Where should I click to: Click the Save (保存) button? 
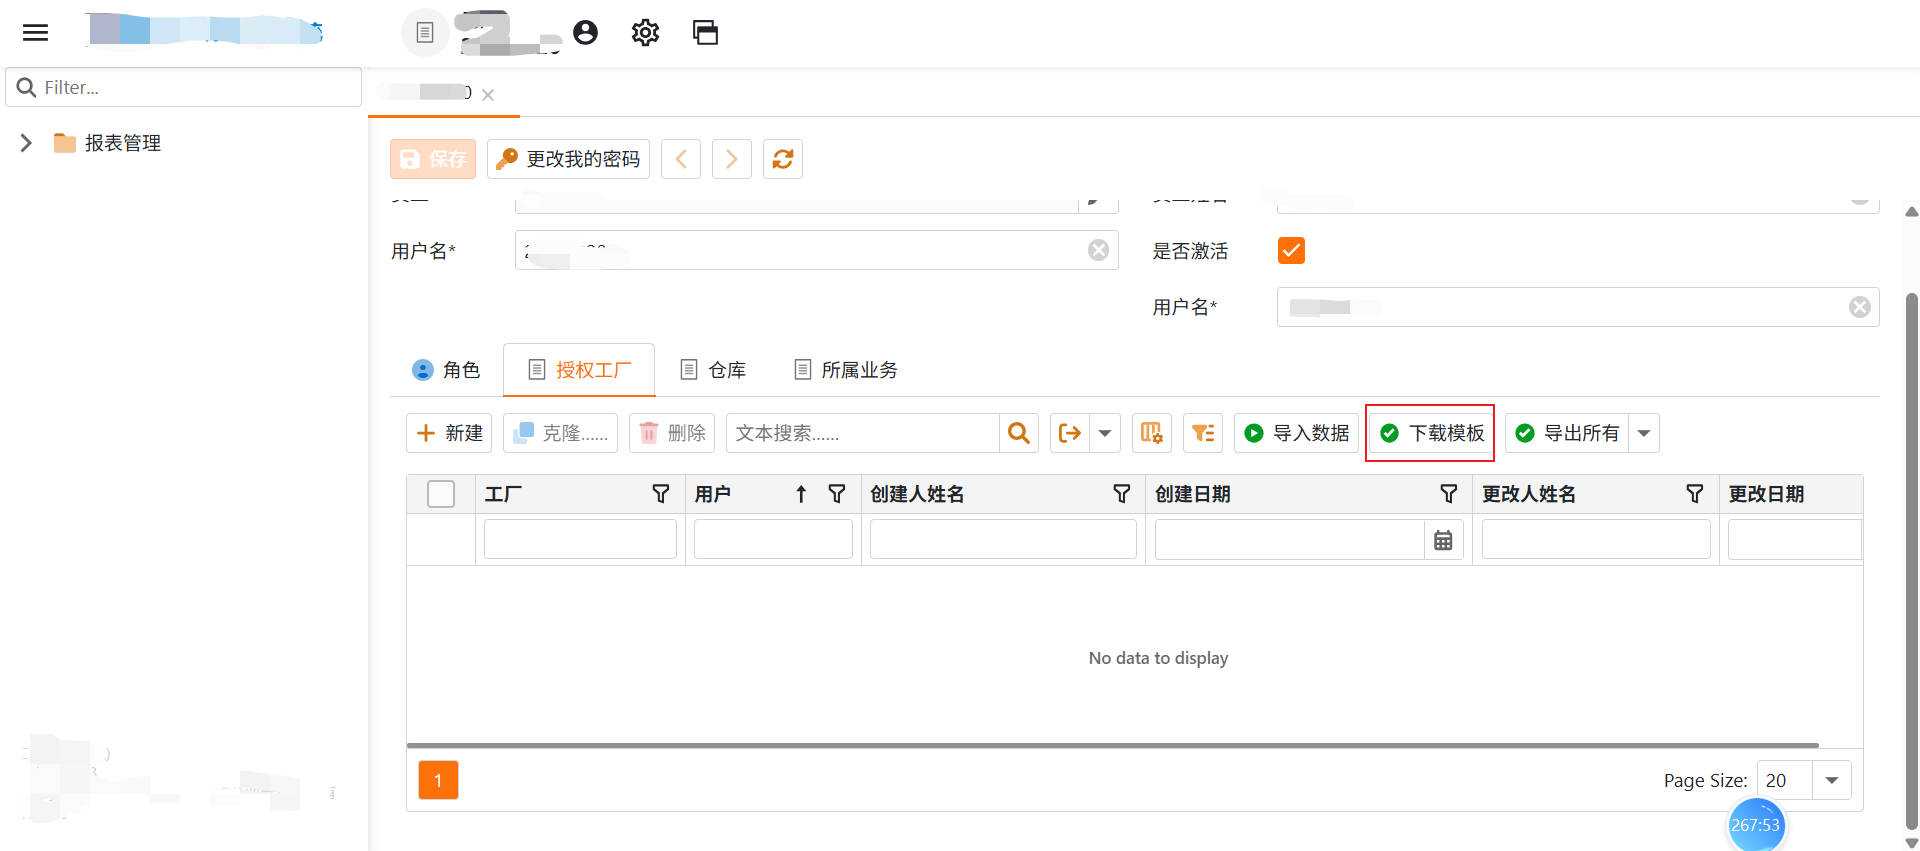[433, 159]
